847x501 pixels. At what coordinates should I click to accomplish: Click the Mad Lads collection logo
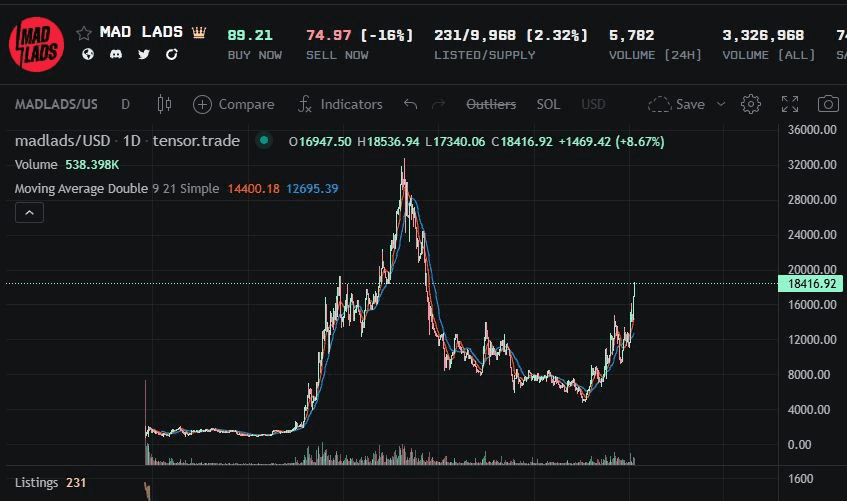point(36,44)
